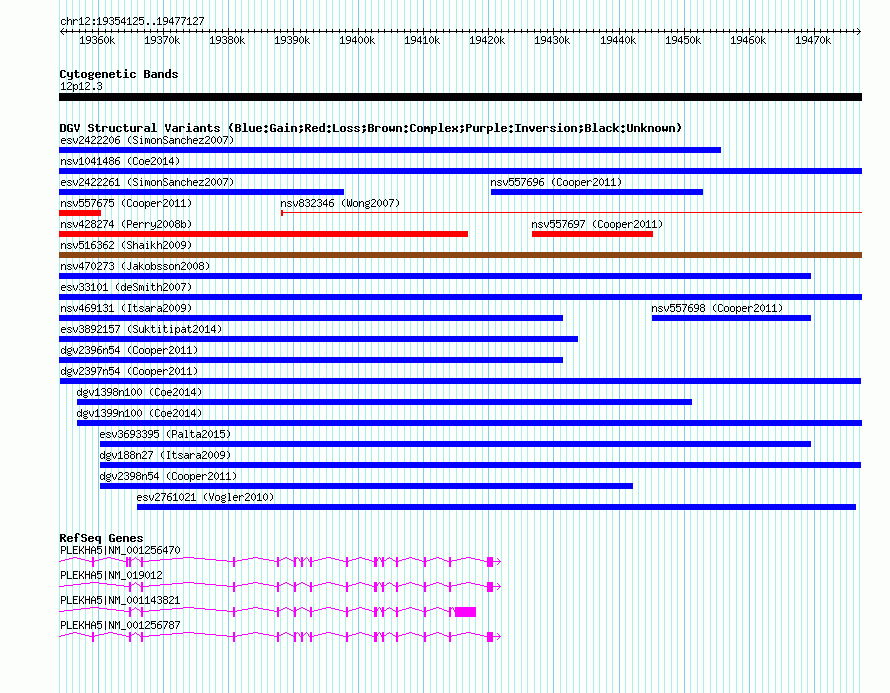The height and width of the screenshot is (693, 890).
Task: Click the nsv557675 (Cooper2011) label
Action: coord(126,203)
